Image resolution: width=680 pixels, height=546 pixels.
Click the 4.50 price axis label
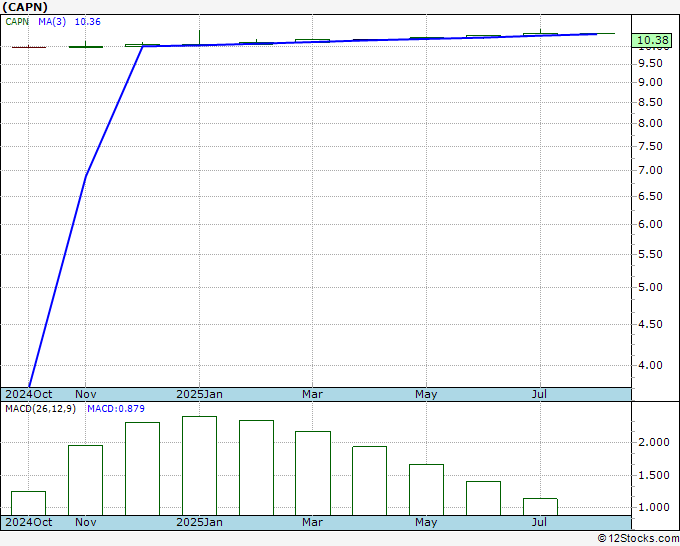coord(650,324)
